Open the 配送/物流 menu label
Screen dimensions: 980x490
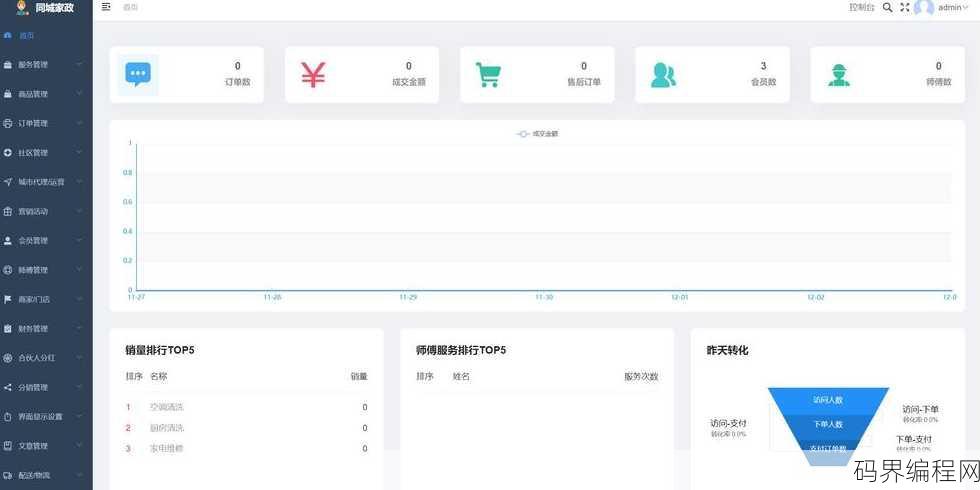point(34,476)
